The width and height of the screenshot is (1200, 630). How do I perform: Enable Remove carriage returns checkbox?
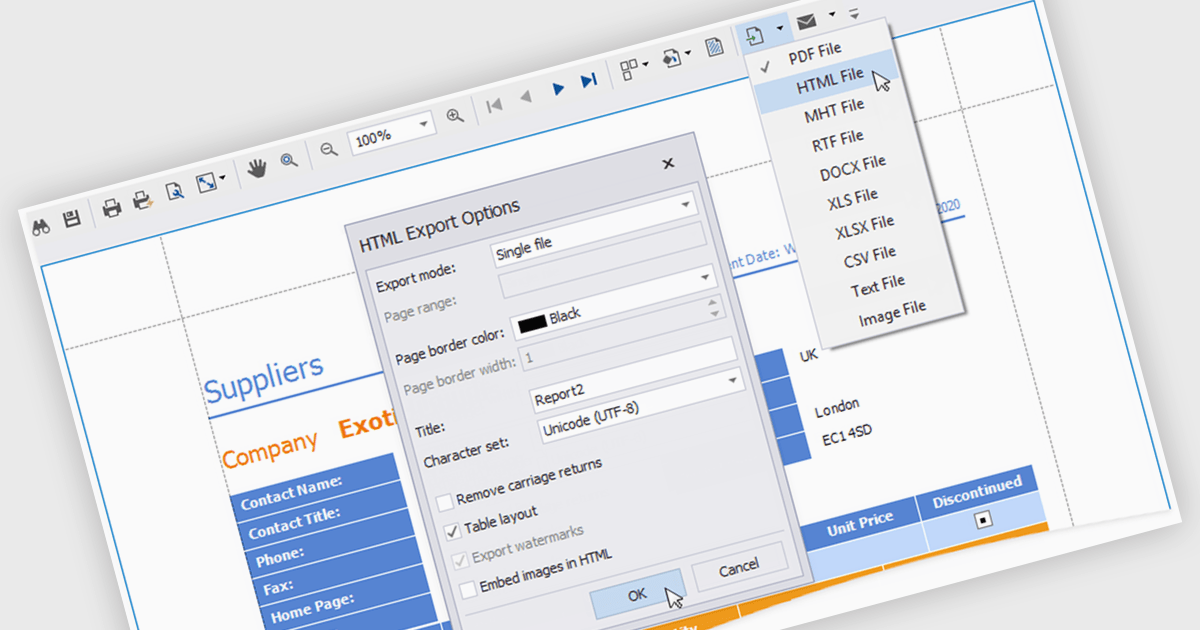pos(445,502)
